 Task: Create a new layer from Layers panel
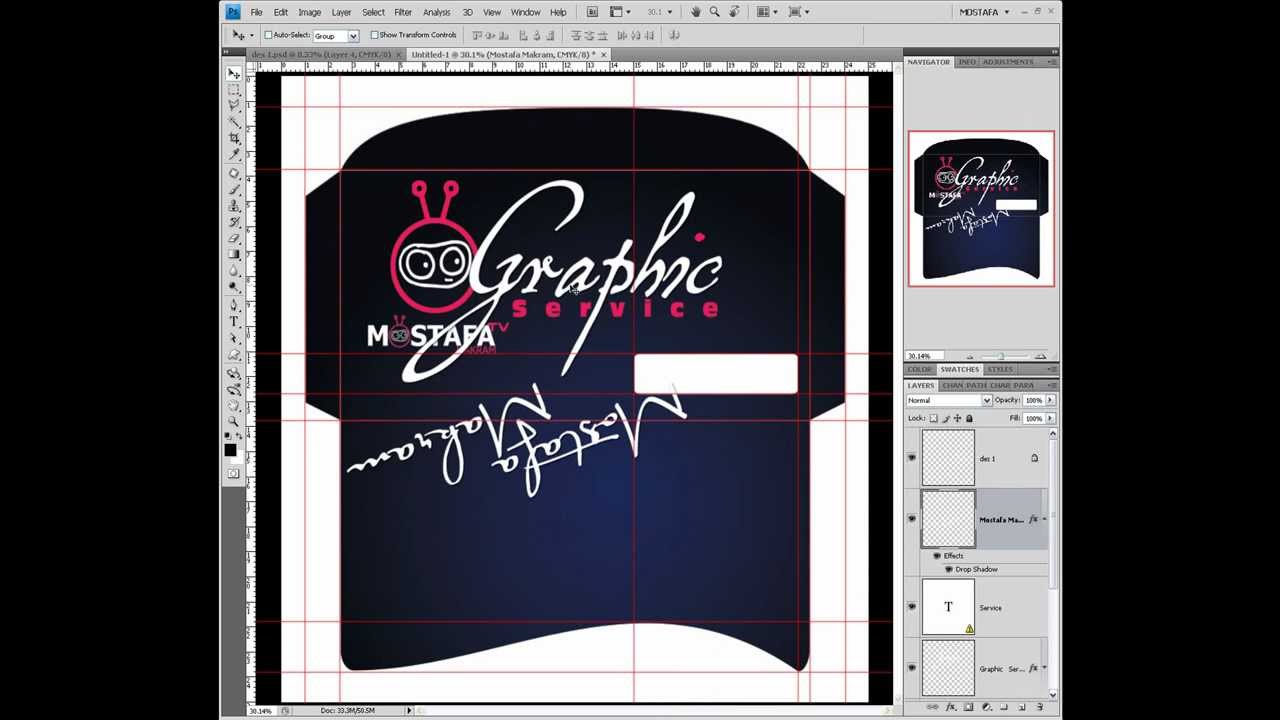pyautogui.click(x=1021, y=707)
